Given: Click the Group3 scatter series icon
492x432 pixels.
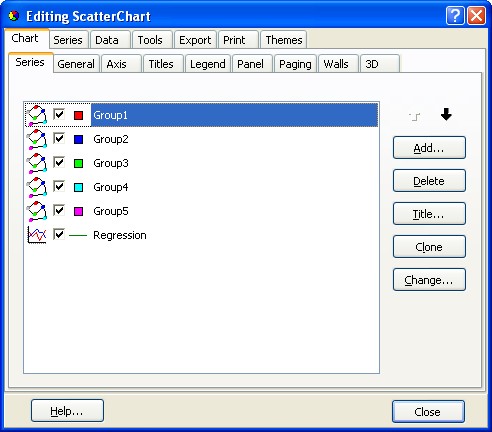Looking at the screenshot, I should pyautogui.click(x=37, y=163).
